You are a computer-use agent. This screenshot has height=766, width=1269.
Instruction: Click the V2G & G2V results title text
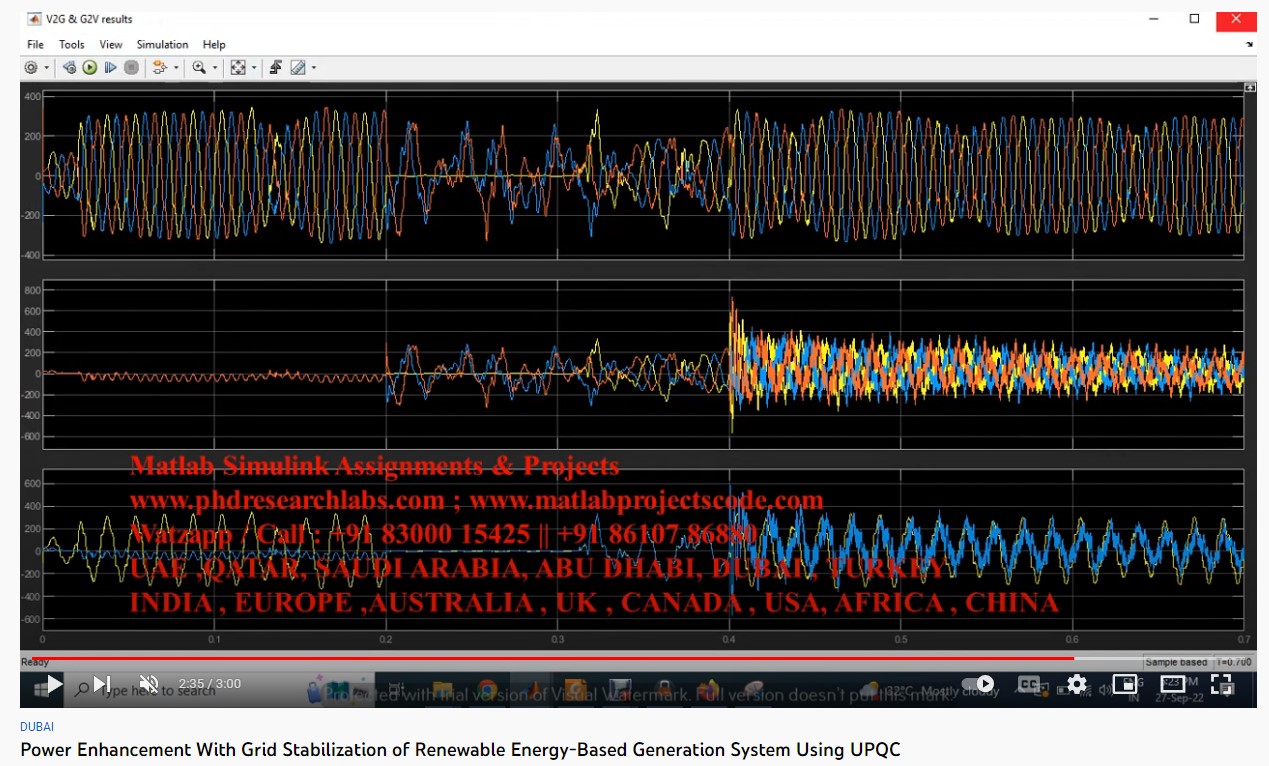point(89,19)
